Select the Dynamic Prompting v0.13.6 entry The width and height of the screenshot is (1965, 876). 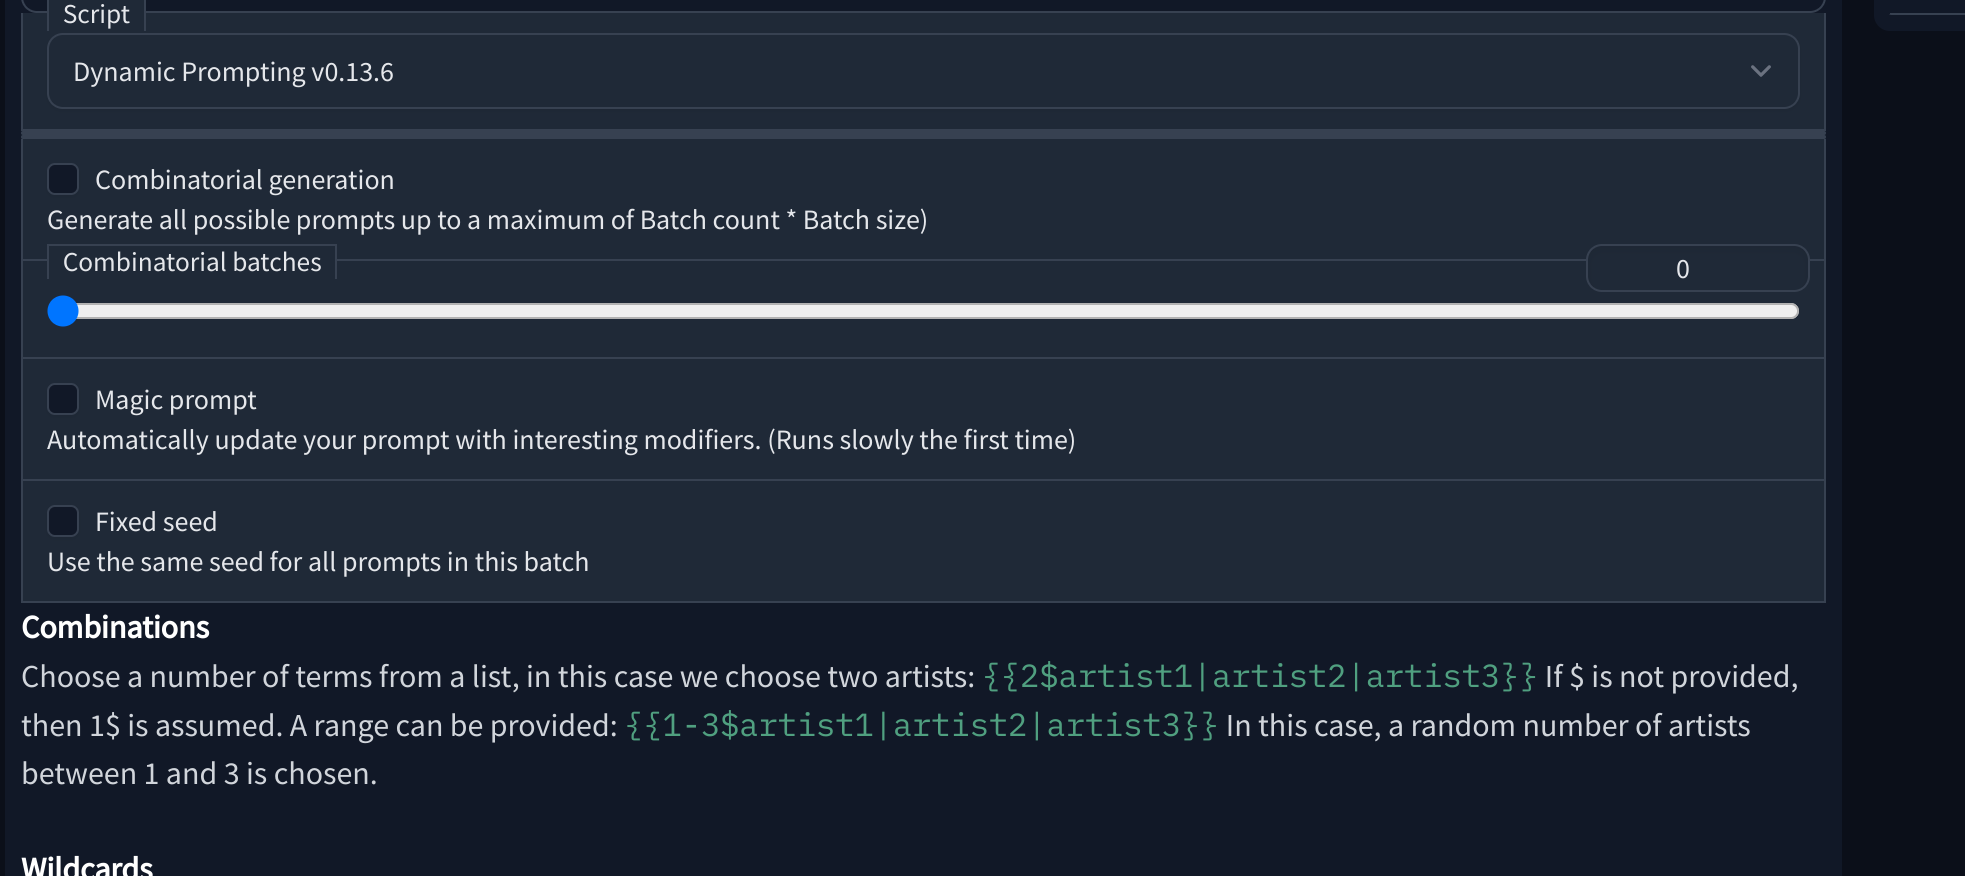pyautogui.click(x=234, y=71)
